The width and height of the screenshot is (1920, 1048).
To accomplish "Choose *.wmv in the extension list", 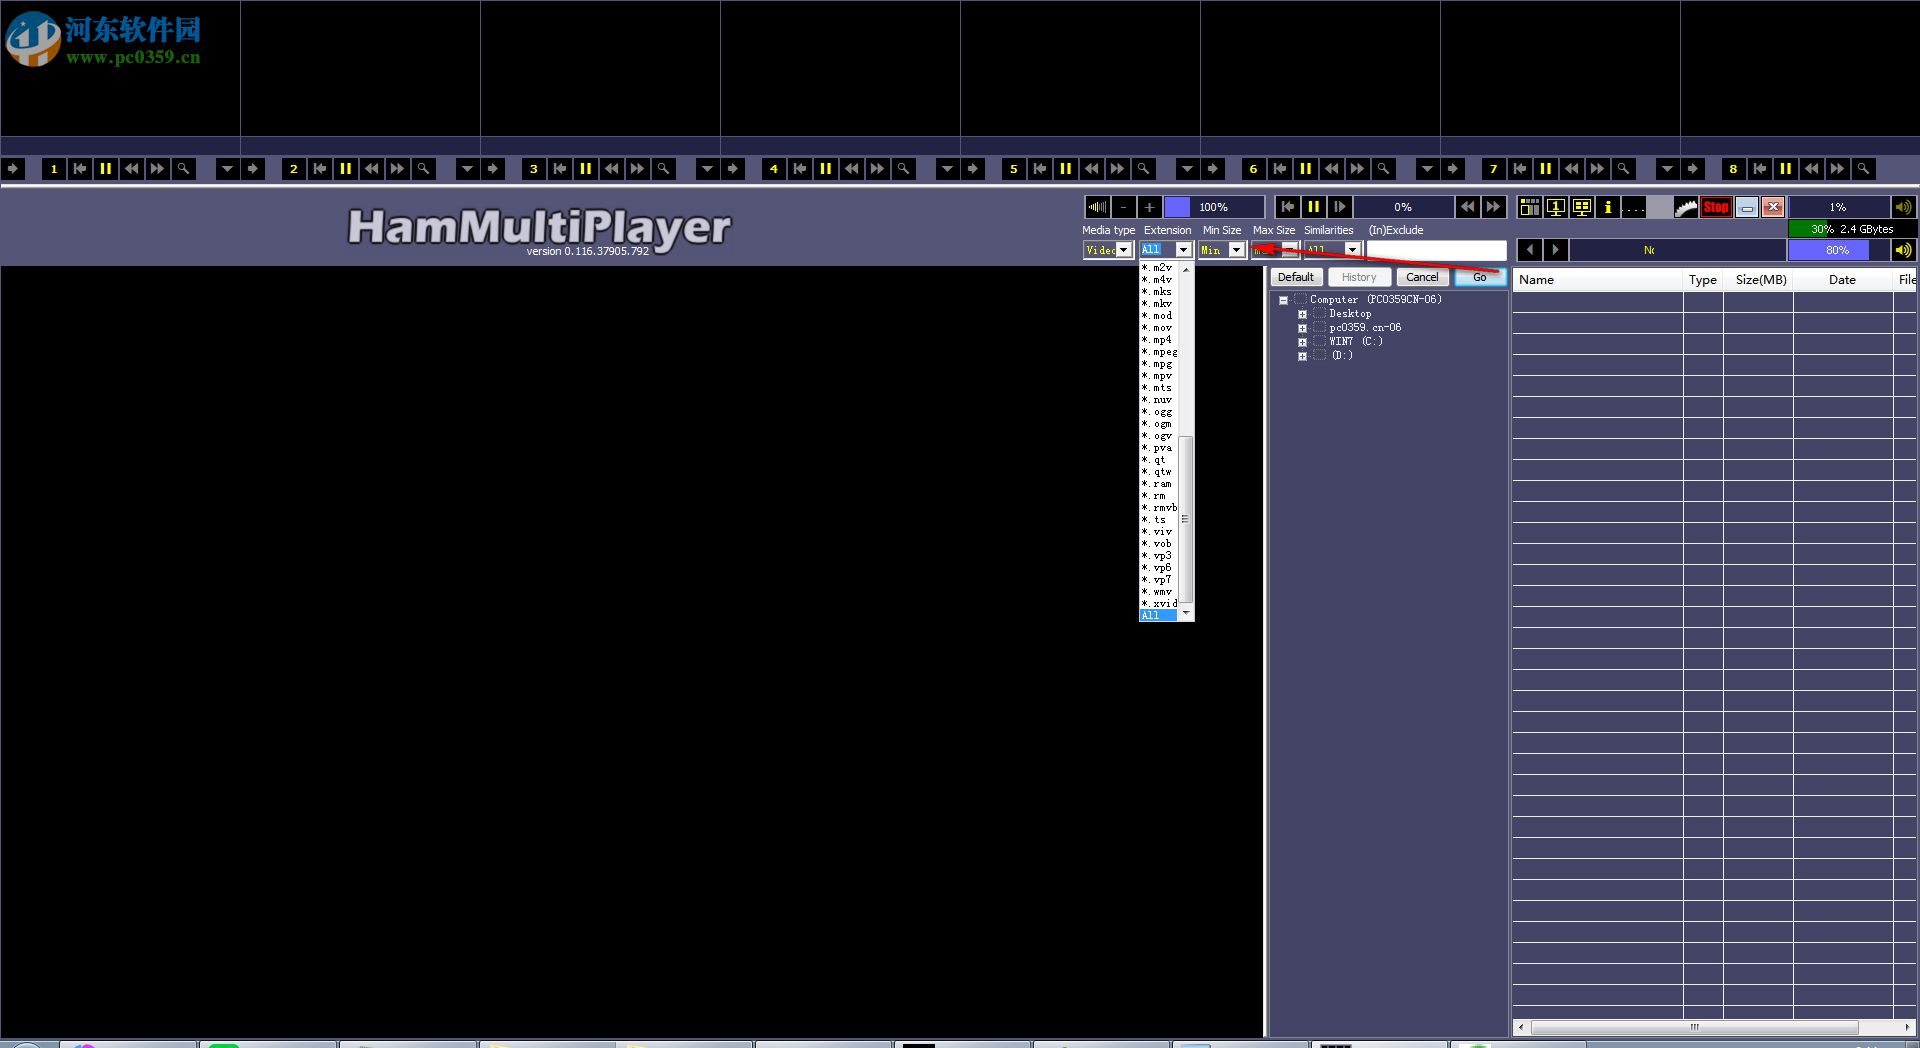I will tap(1158, 592).
